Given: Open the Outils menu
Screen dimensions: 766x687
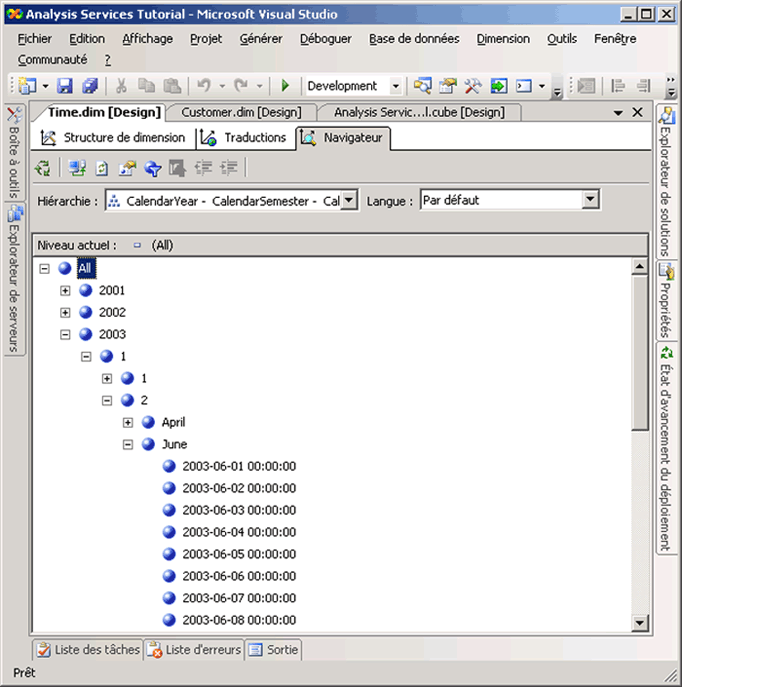Looking at the screenshot, I should (562, 39).
